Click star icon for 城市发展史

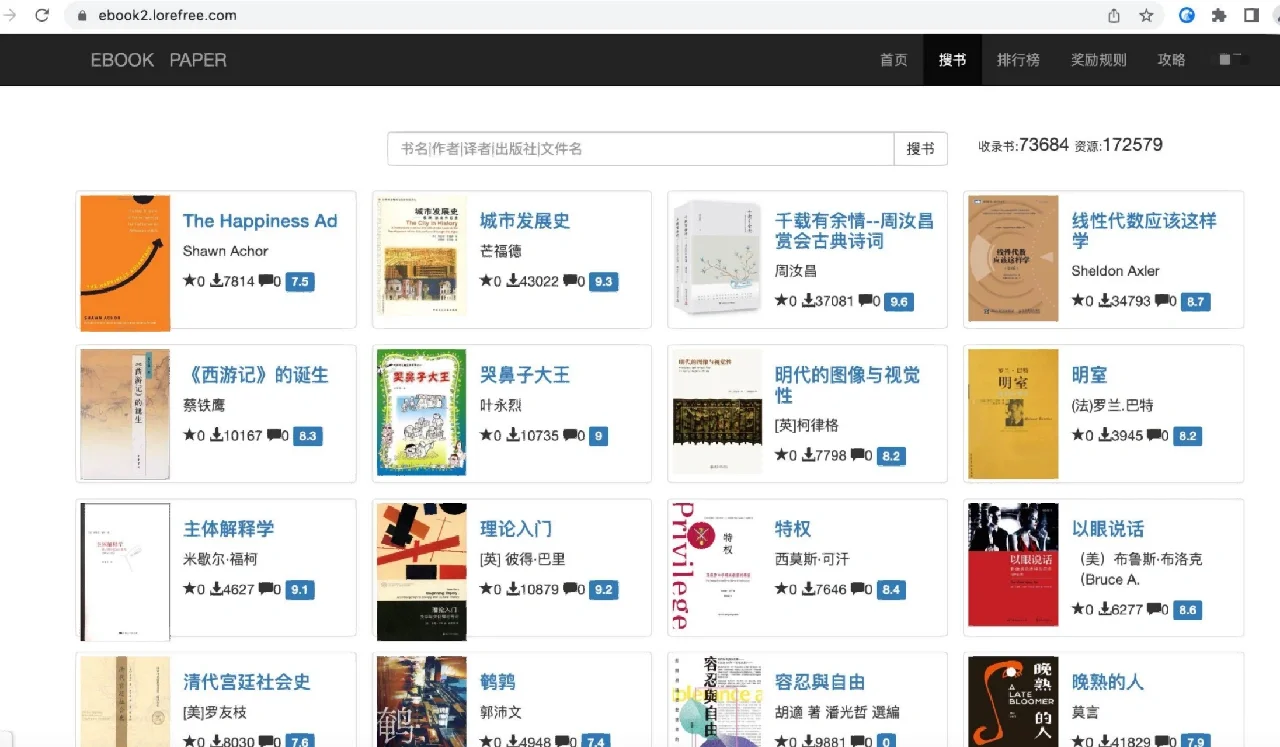[486, 281]
